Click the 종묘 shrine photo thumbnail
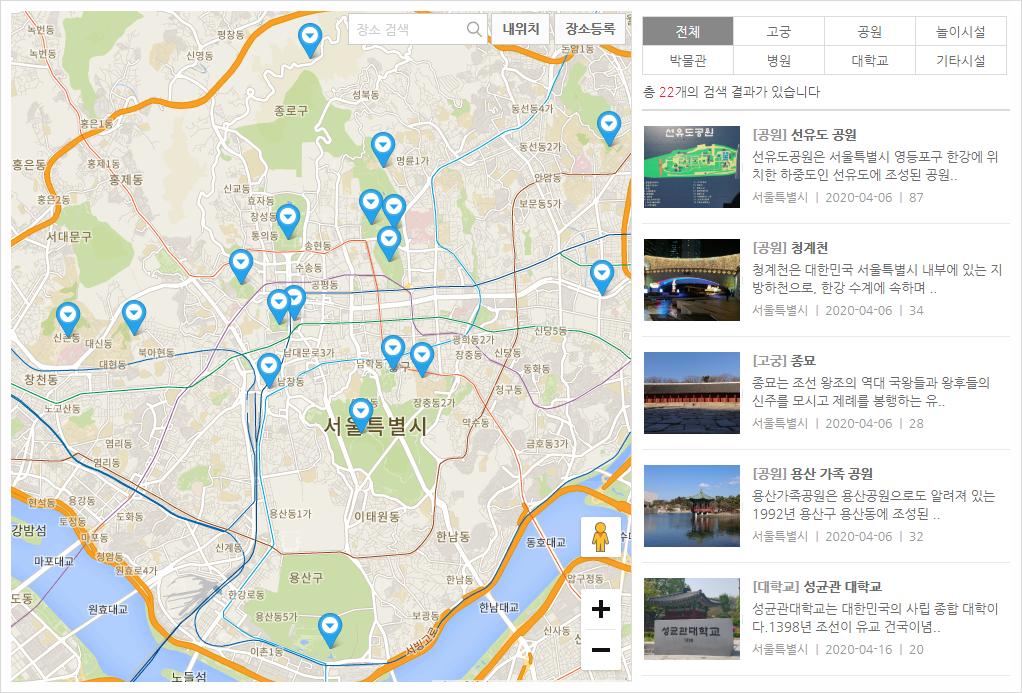 pos(692,392)
